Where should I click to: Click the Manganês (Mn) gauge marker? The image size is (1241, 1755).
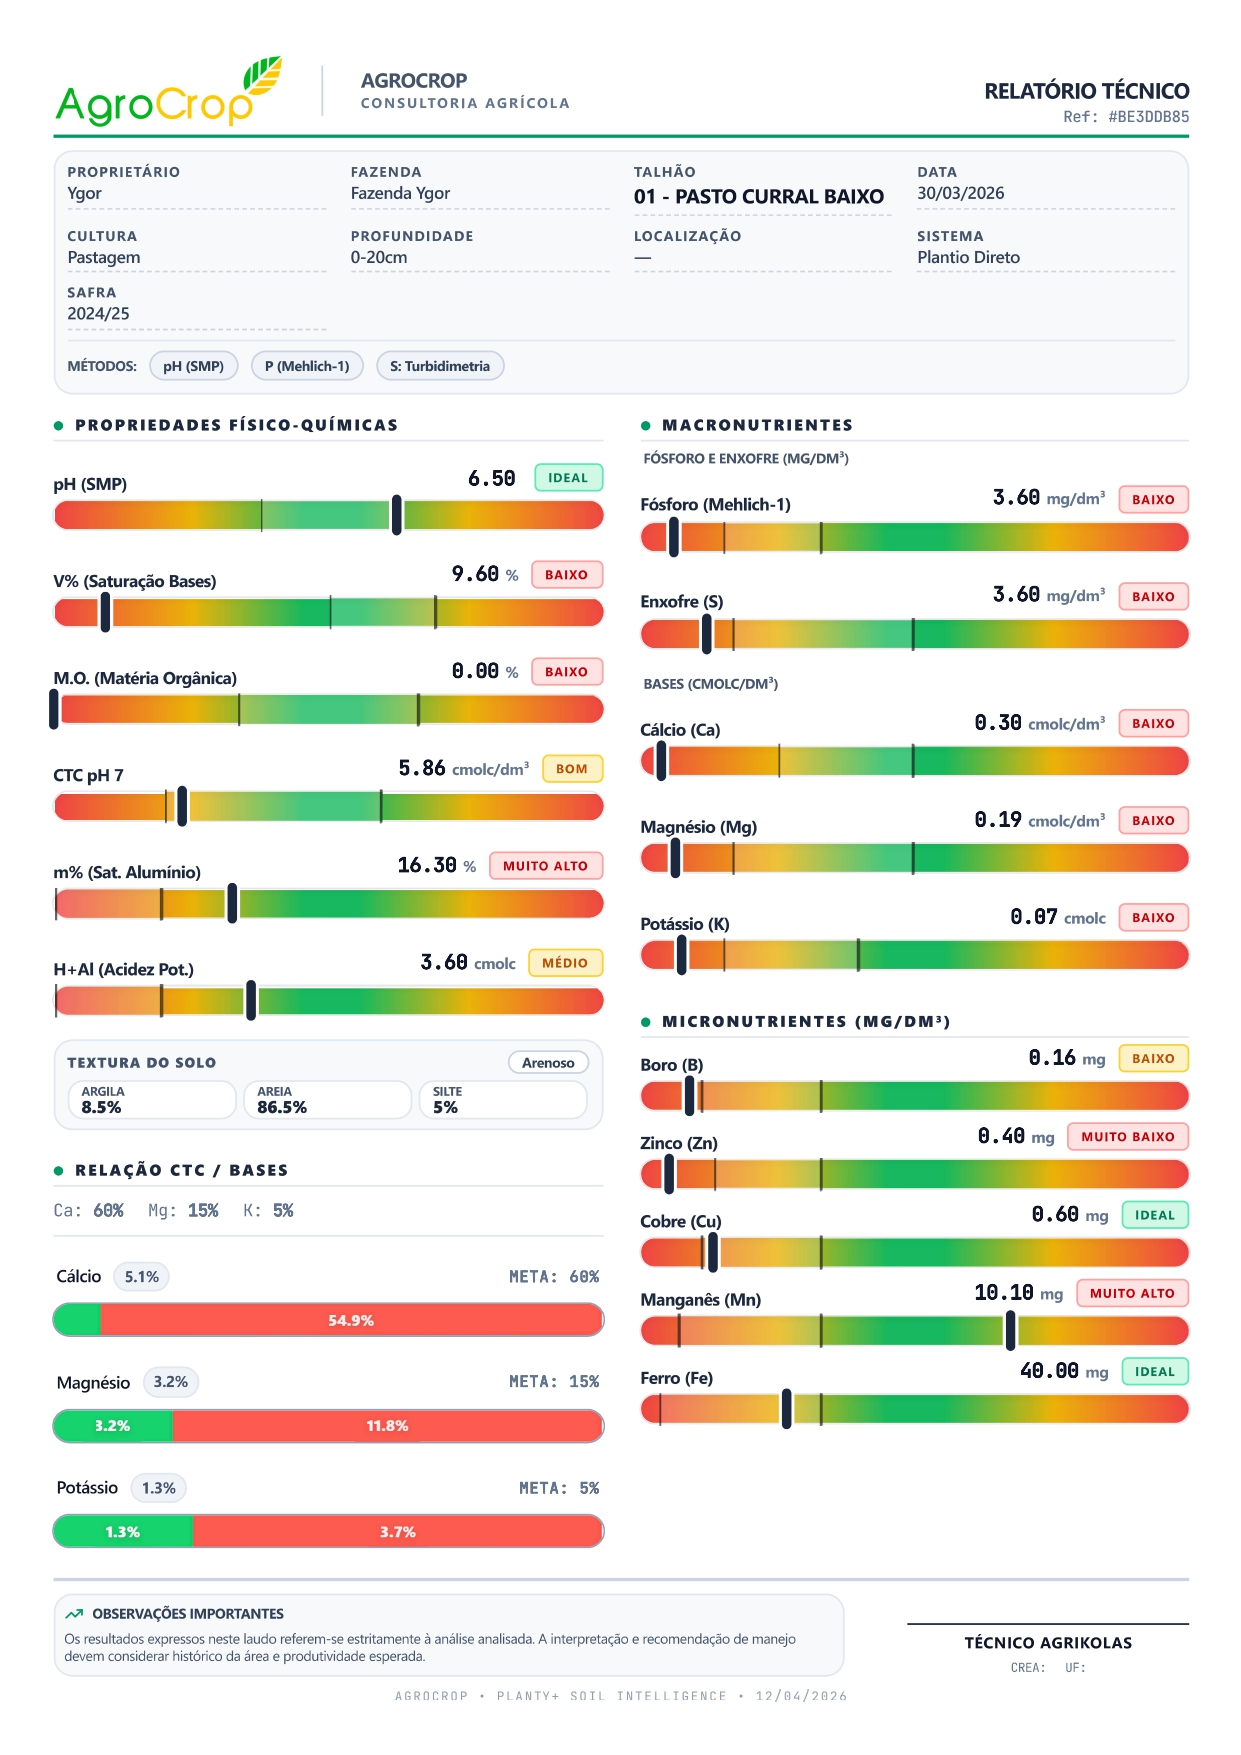1011,1331
